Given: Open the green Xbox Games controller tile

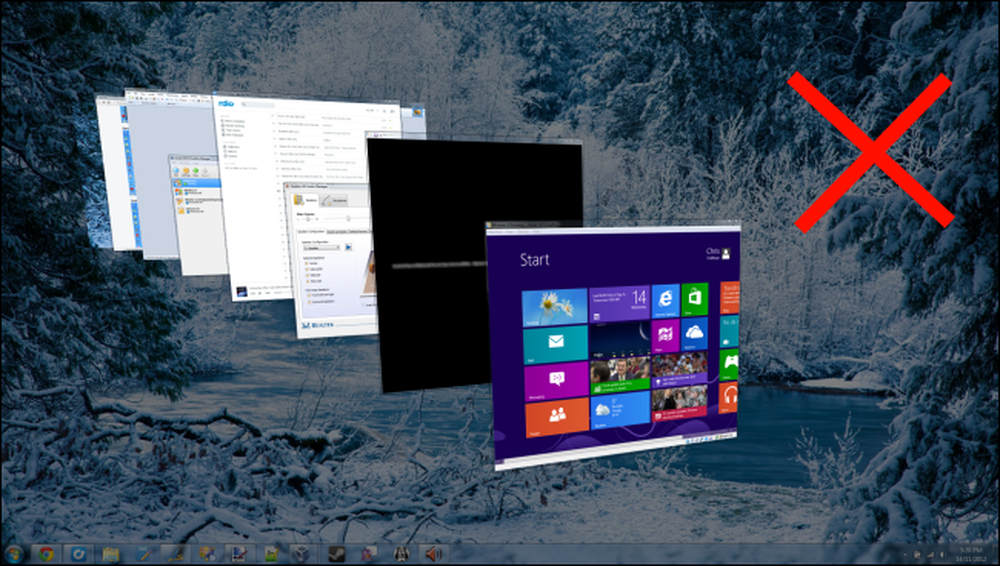Looking at the screenshot, I should [x=730, y=366].
